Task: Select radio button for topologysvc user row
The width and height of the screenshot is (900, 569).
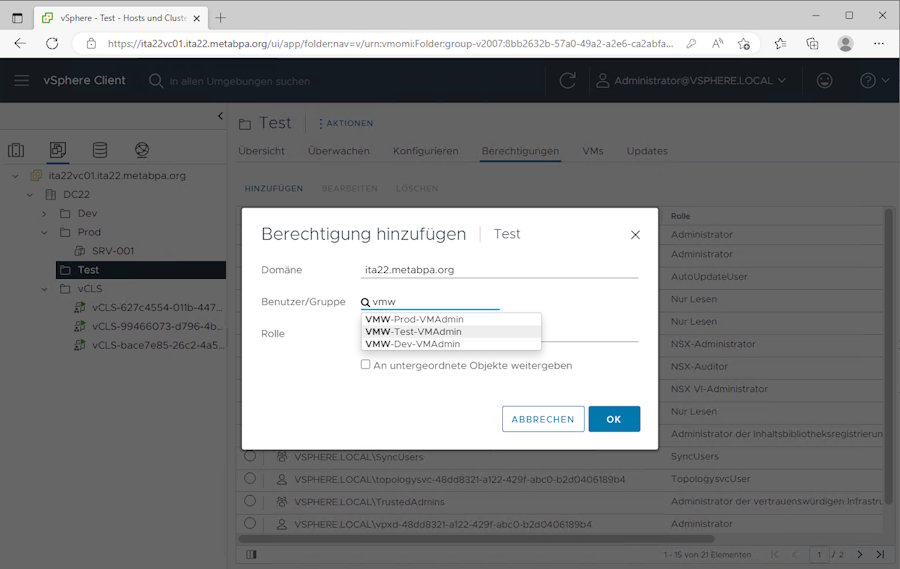Action: point(250,478)
